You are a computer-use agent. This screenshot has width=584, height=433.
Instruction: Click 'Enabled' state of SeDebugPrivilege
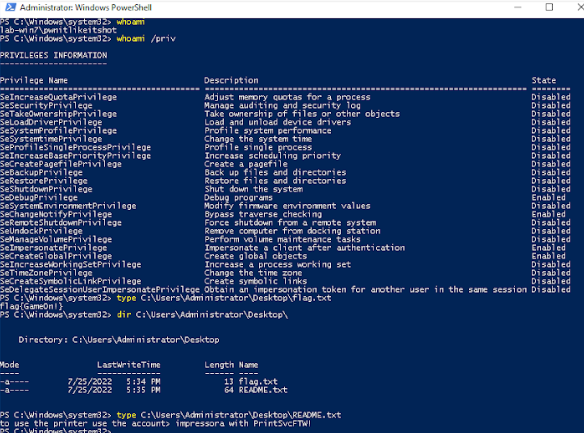[548, 198]
